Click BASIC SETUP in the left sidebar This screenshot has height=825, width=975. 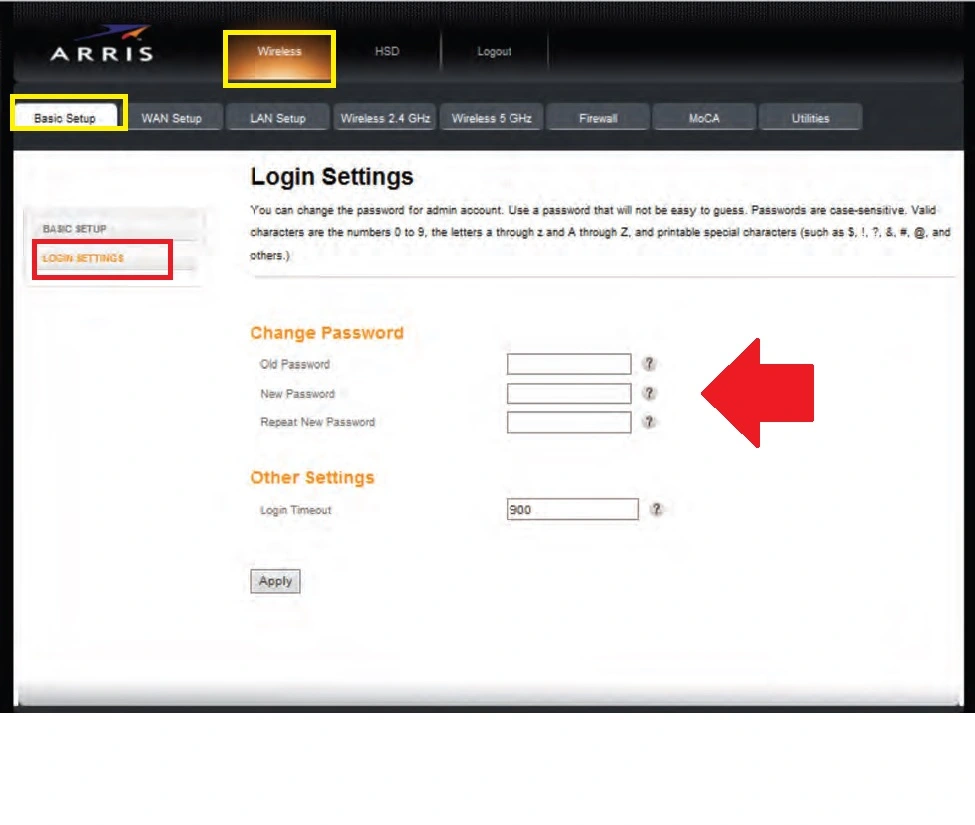tap(75, 229)
